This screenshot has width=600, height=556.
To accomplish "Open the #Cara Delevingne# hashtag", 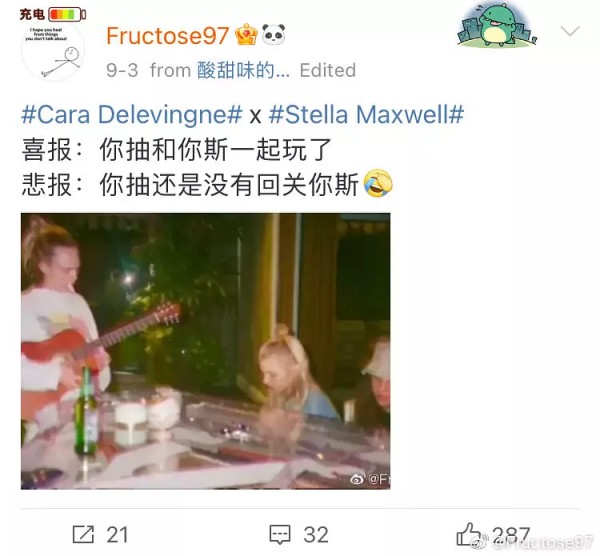I will 132,114.
